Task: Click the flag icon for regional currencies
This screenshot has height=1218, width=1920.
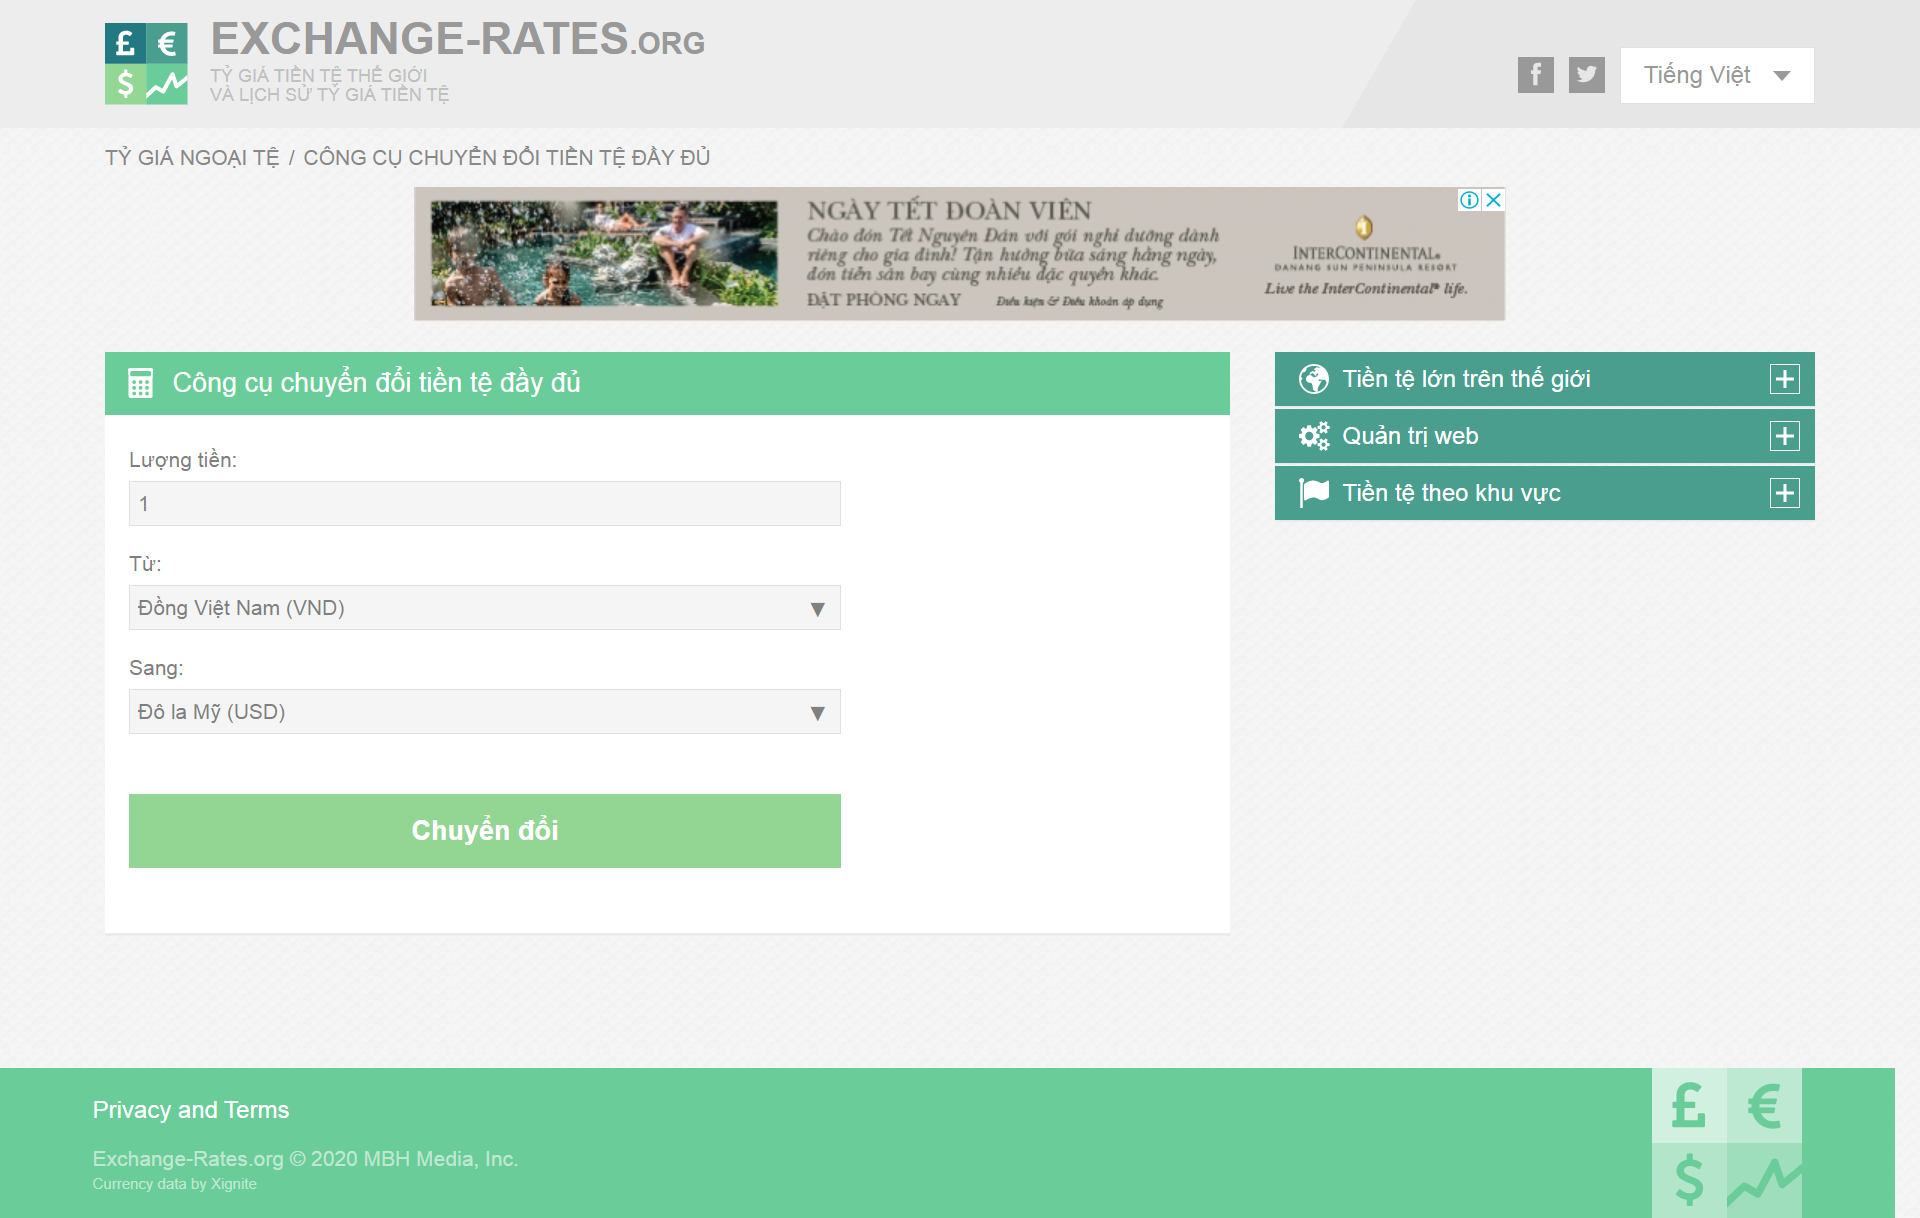Action: (1313, 493)
